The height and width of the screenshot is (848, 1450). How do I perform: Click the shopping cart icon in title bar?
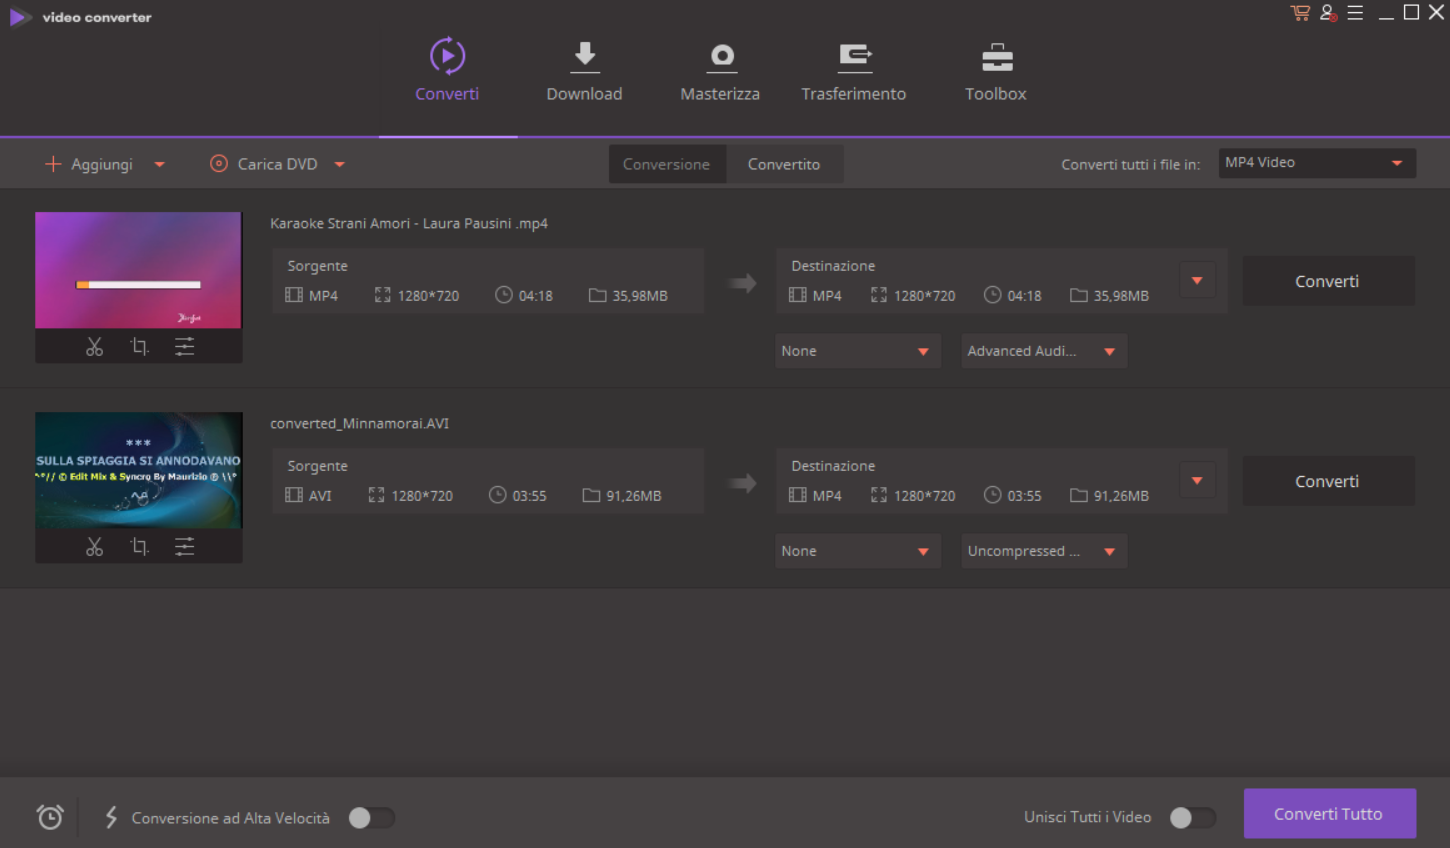point(1300,13)
